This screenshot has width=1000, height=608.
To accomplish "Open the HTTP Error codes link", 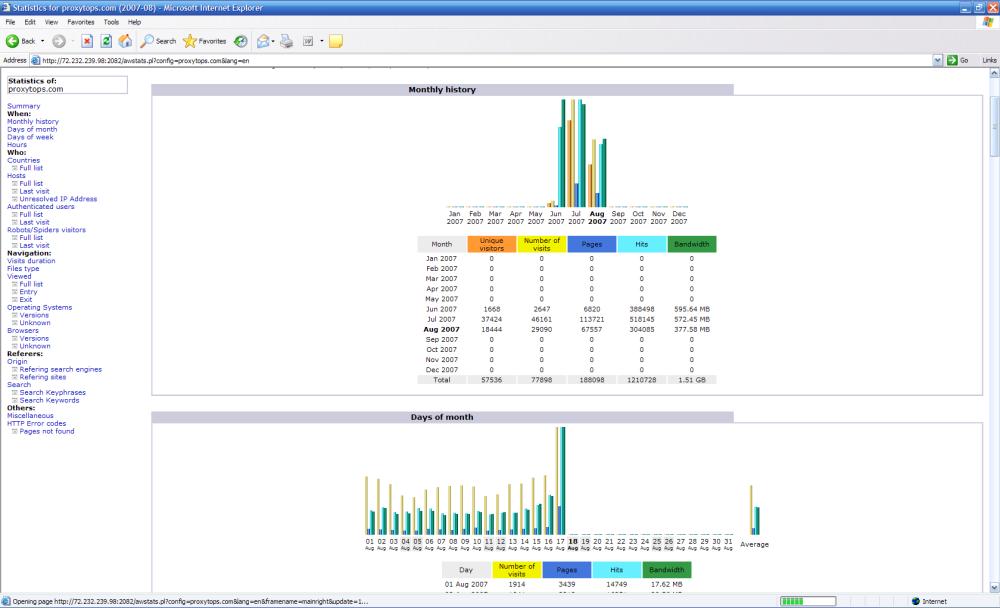I will click(x=36, y=423).
